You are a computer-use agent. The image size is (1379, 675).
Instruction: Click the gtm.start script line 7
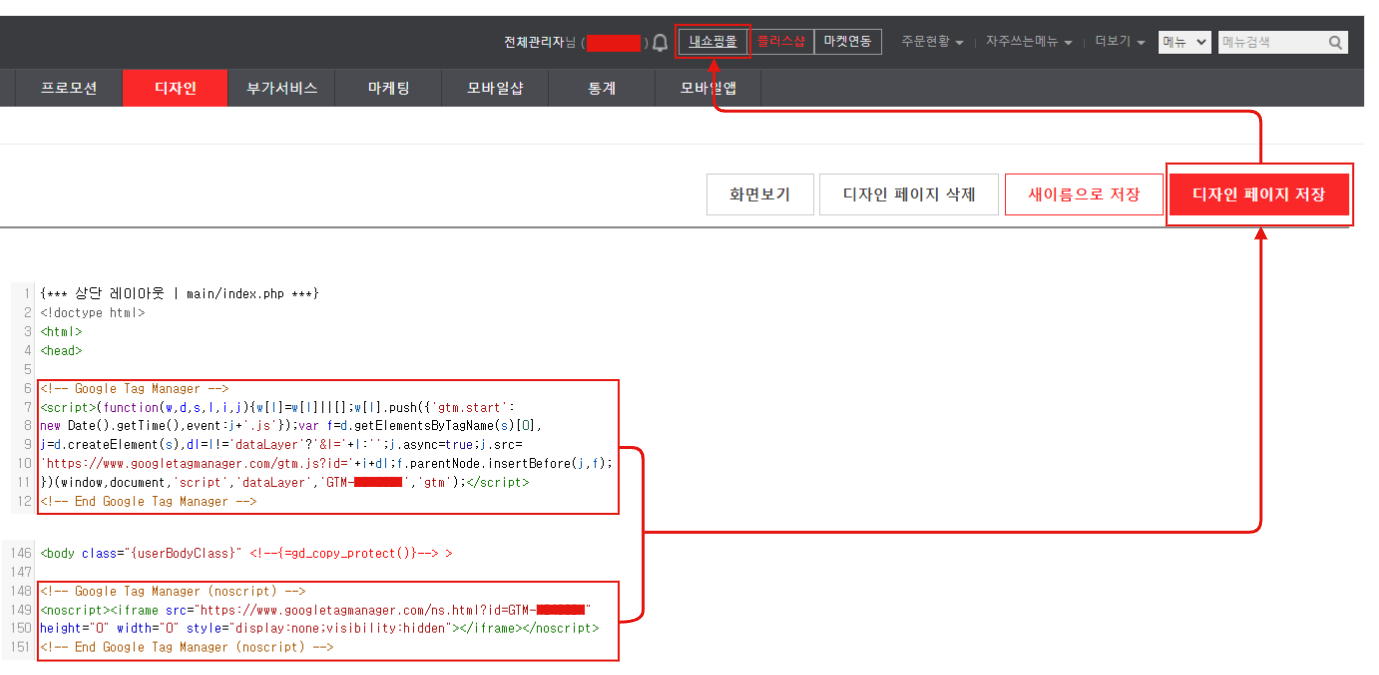(277, 407)
